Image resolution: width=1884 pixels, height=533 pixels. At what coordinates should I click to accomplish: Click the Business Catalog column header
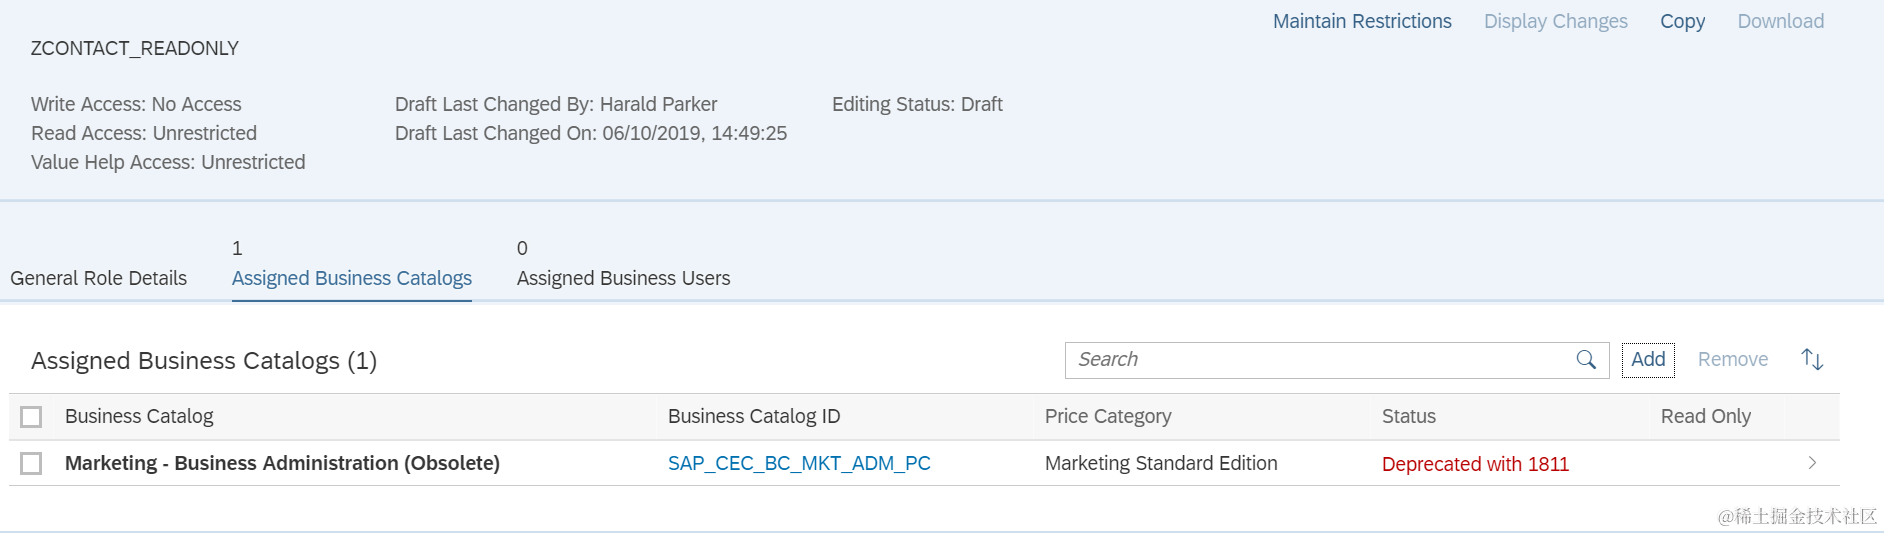click(x=139, y=416)
